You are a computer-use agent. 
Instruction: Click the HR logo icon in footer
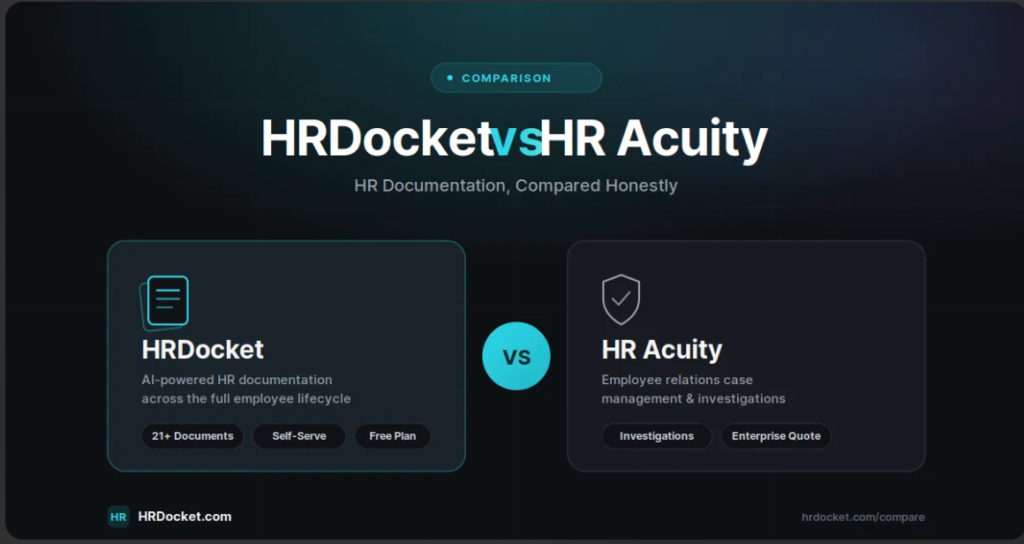click(118, 517)
